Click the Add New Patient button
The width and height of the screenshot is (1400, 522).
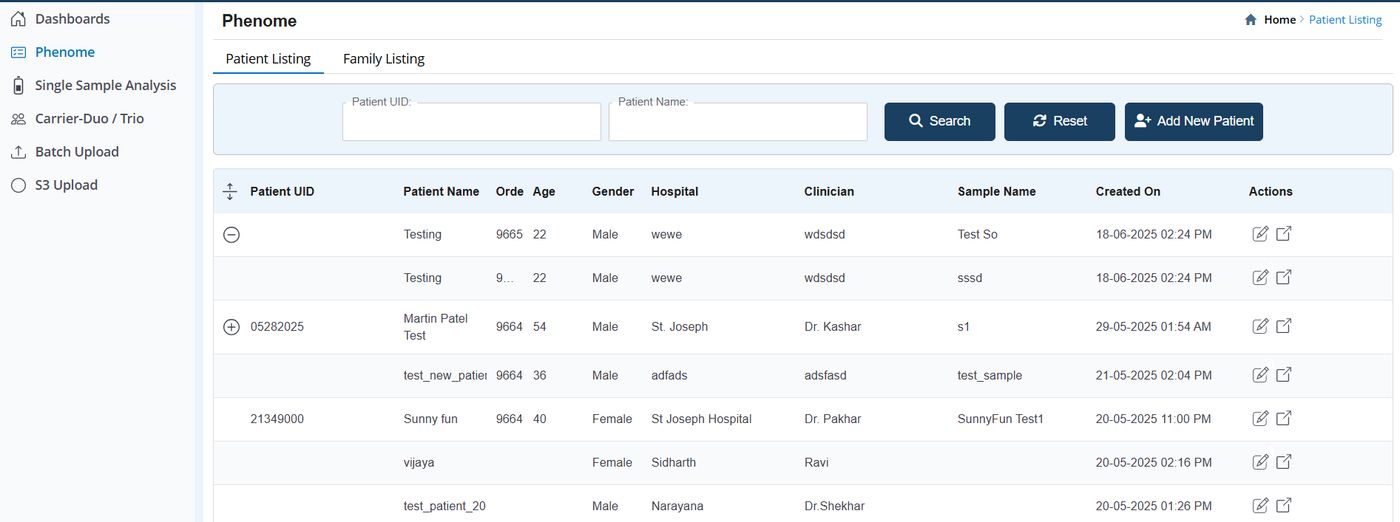pyautogui.click(x=1194, y=121)
